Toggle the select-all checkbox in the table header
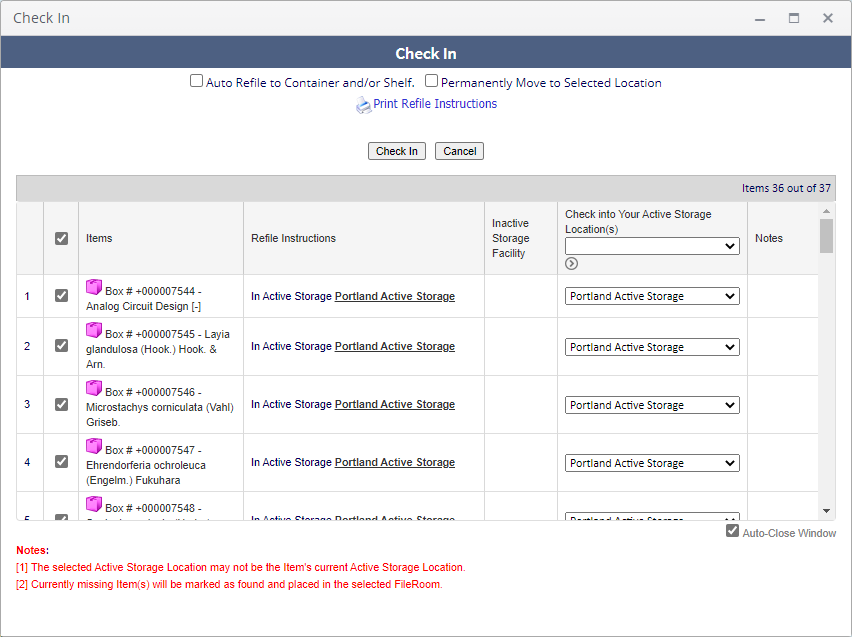852x637 pixels. 61,238
